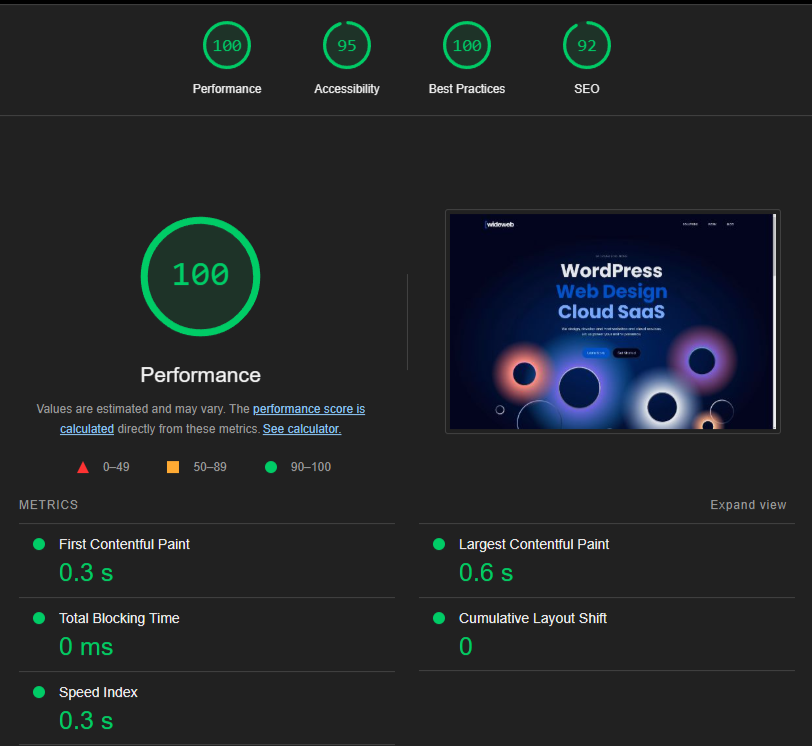Click the Accessibility 95 score gauge
The image size is (812, 746).
point(347,46)
